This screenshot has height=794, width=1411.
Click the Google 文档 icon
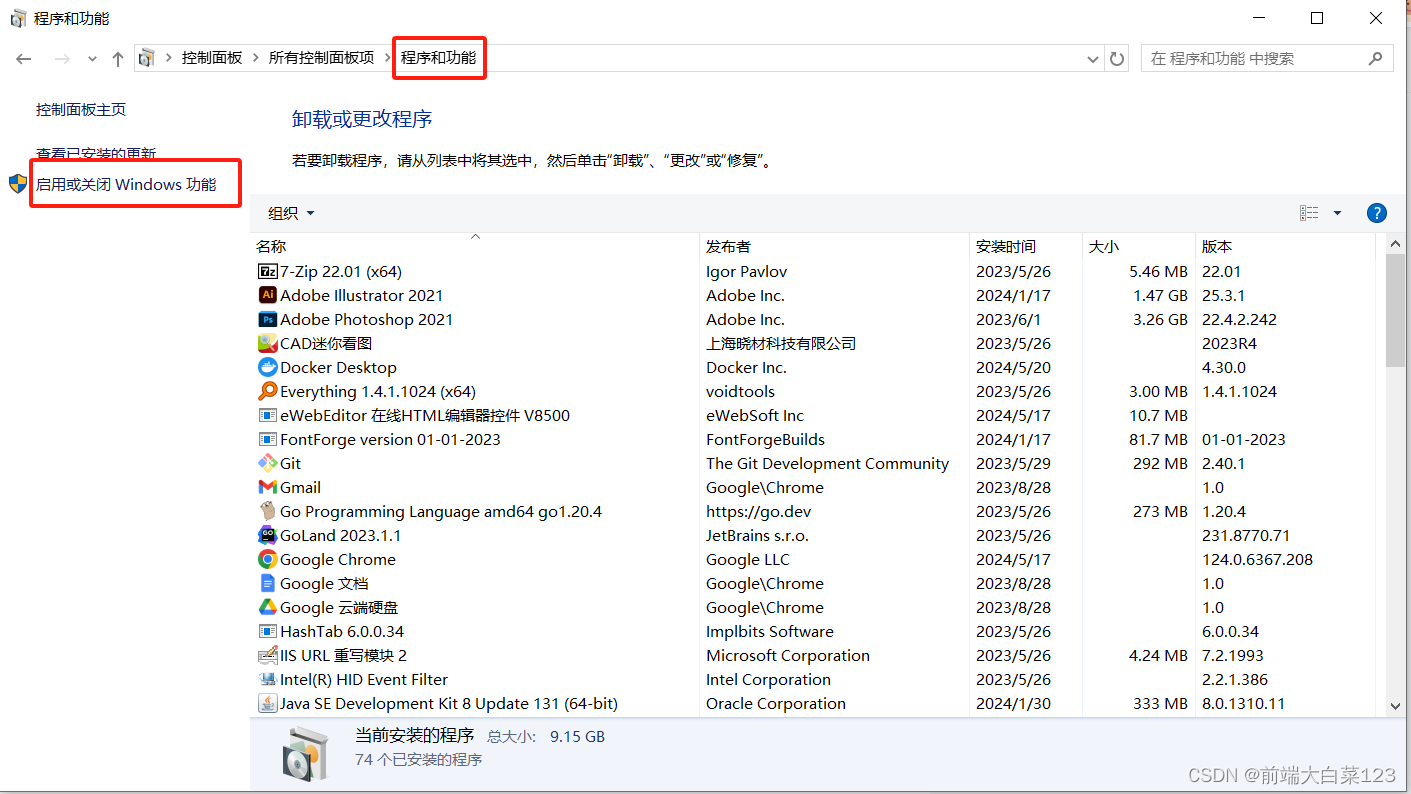[267, 583]
